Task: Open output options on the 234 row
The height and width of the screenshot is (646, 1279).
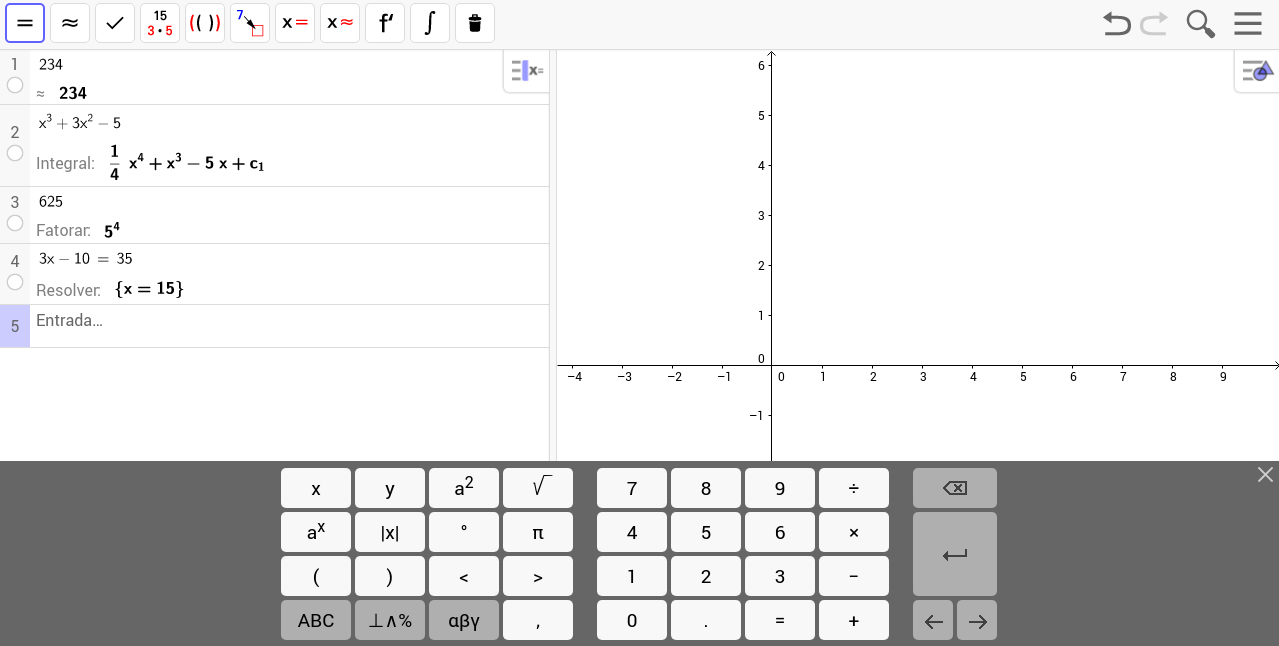Action: coord(526,70)
